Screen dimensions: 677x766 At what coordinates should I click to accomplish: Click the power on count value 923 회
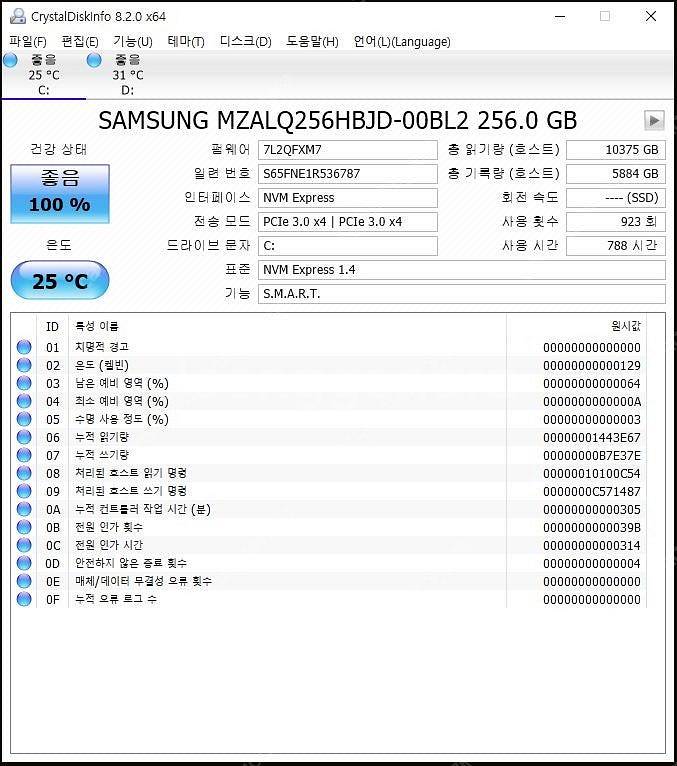615,222
